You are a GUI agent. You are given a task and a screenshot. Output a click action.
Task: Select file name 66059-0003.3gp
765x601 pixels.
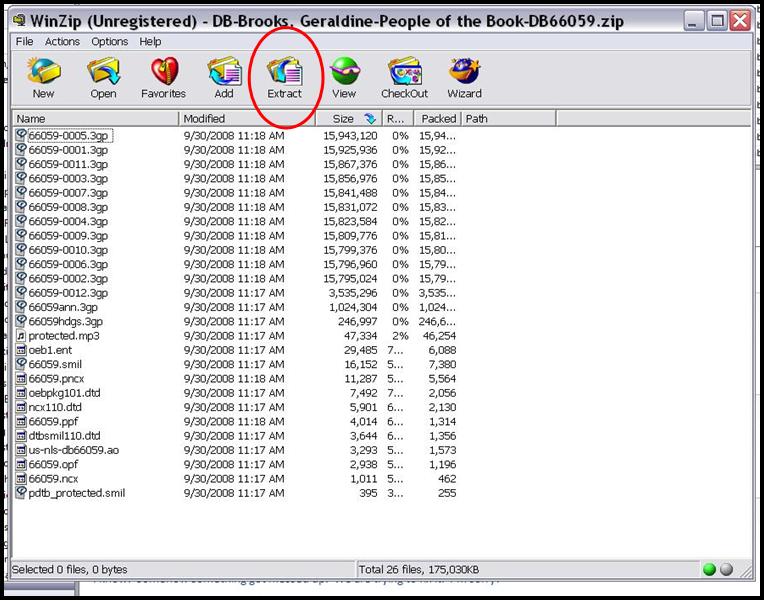point(68,178)
